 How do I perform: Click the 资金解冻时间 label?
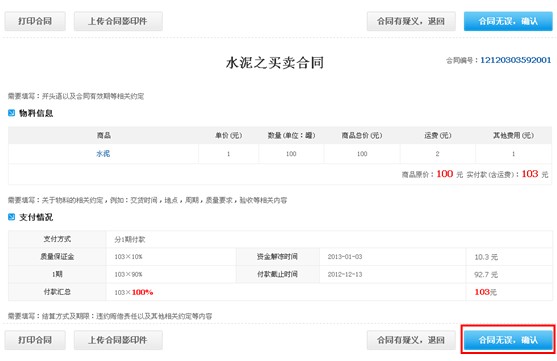pos(277,257)
